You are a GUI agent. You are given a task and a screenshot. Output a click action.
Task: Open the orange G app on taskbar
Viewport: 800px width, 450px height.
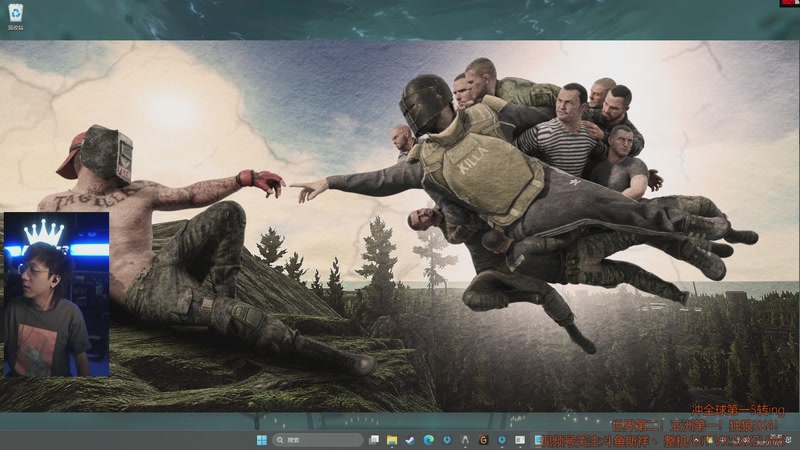click(483, 440)
